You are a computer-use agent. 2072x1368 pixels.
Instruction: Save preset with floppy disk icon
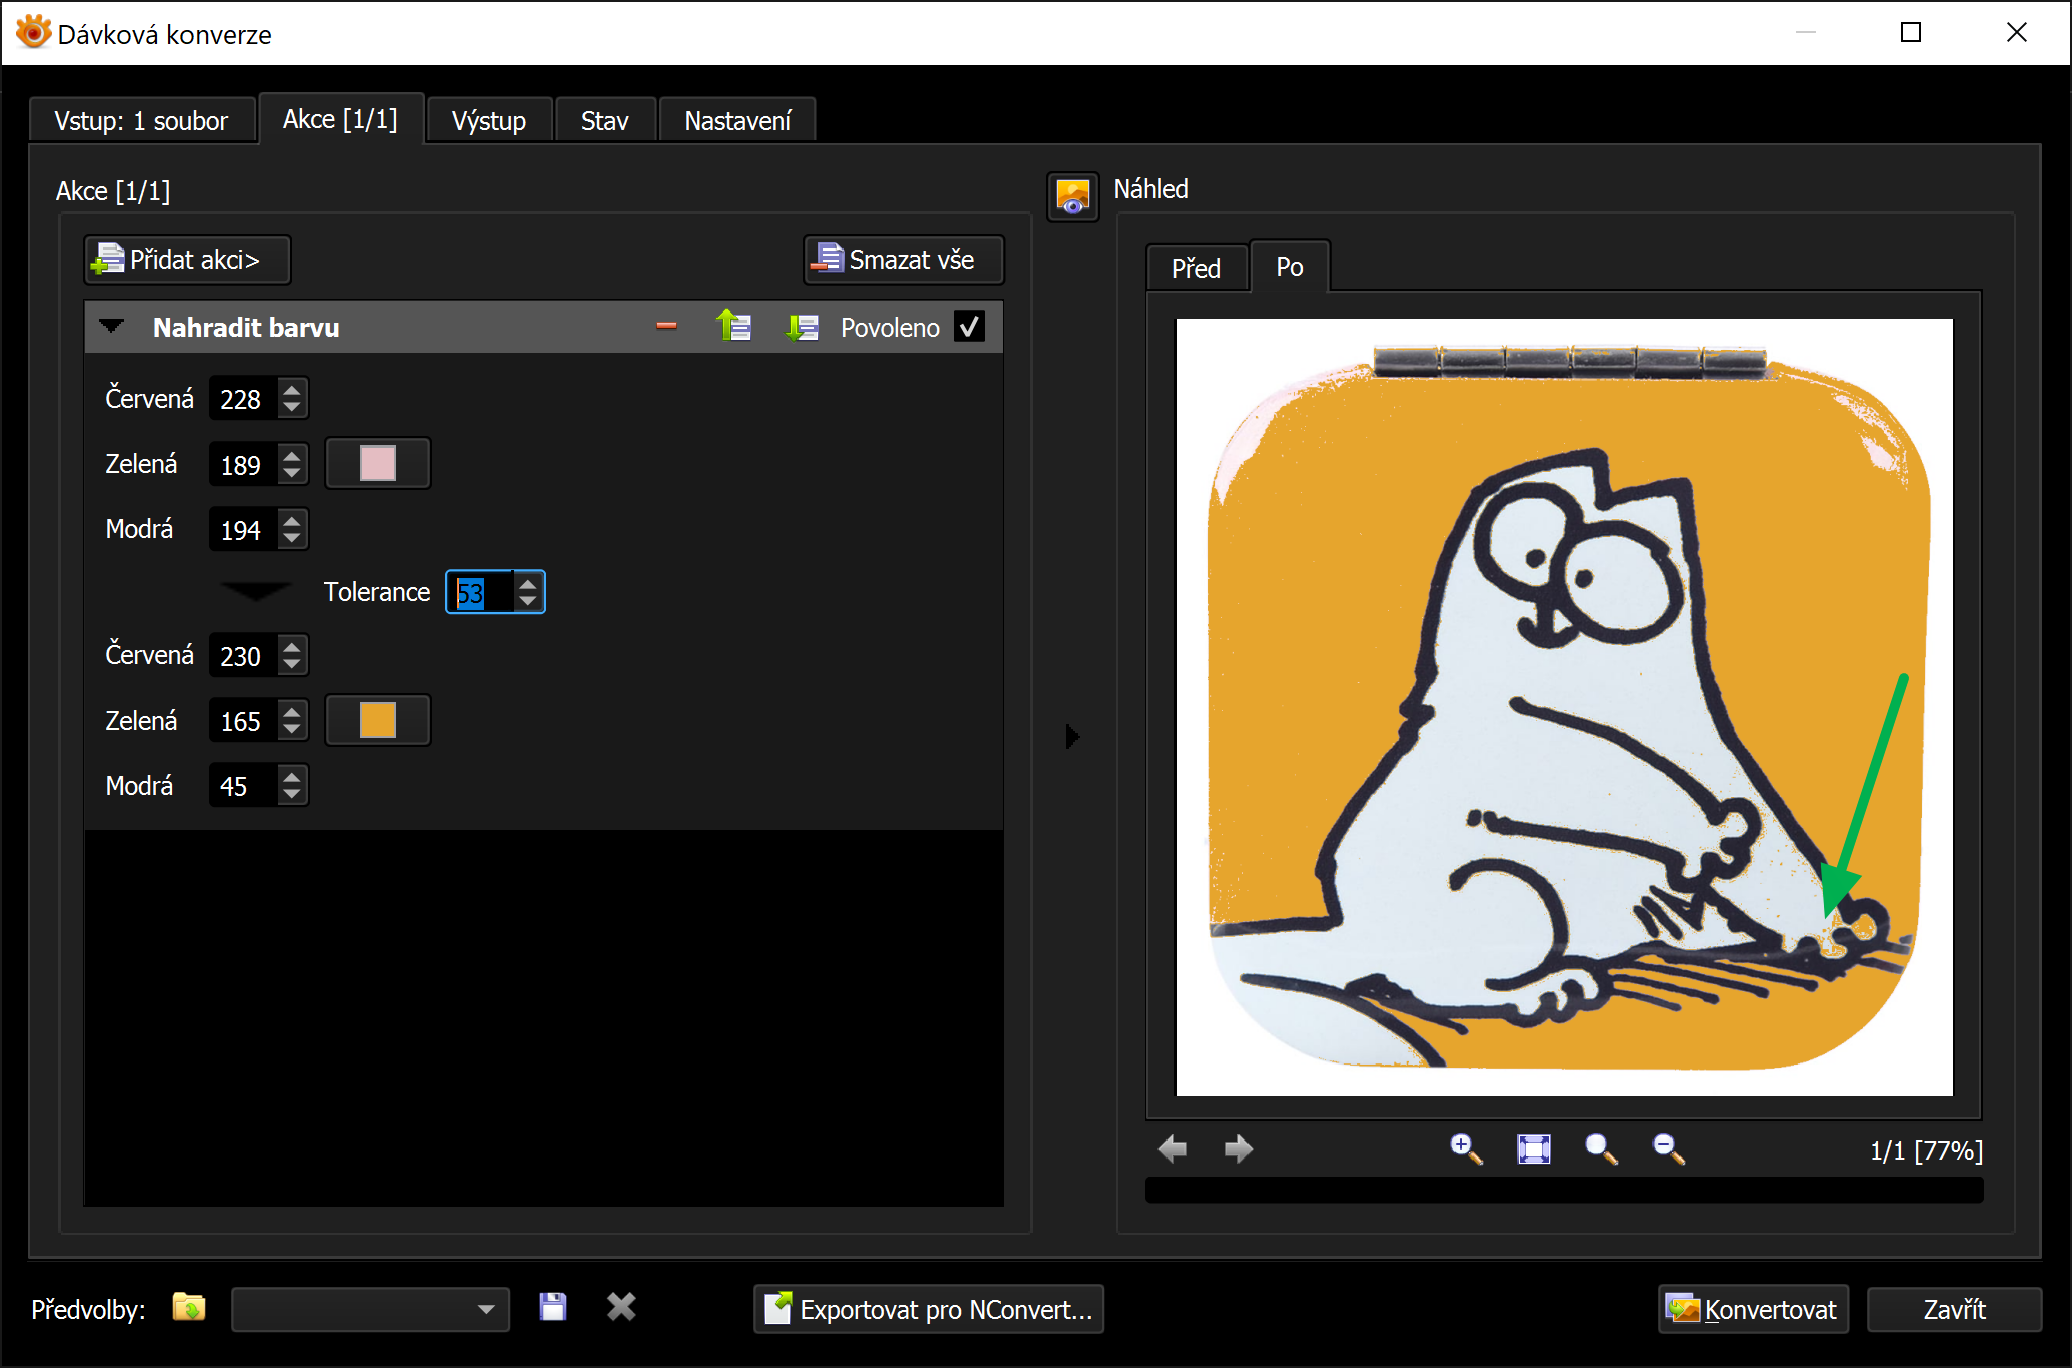[x=553, y=1308]
